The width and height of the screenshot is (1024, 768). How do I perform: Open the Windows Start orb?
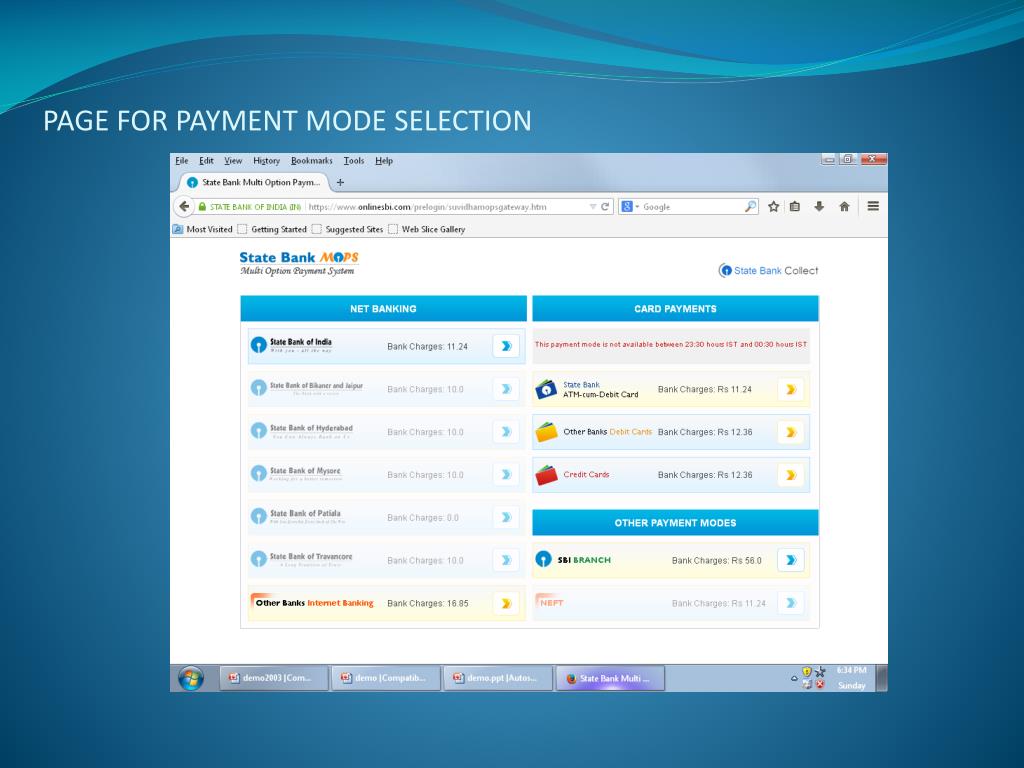coord(191,679)
